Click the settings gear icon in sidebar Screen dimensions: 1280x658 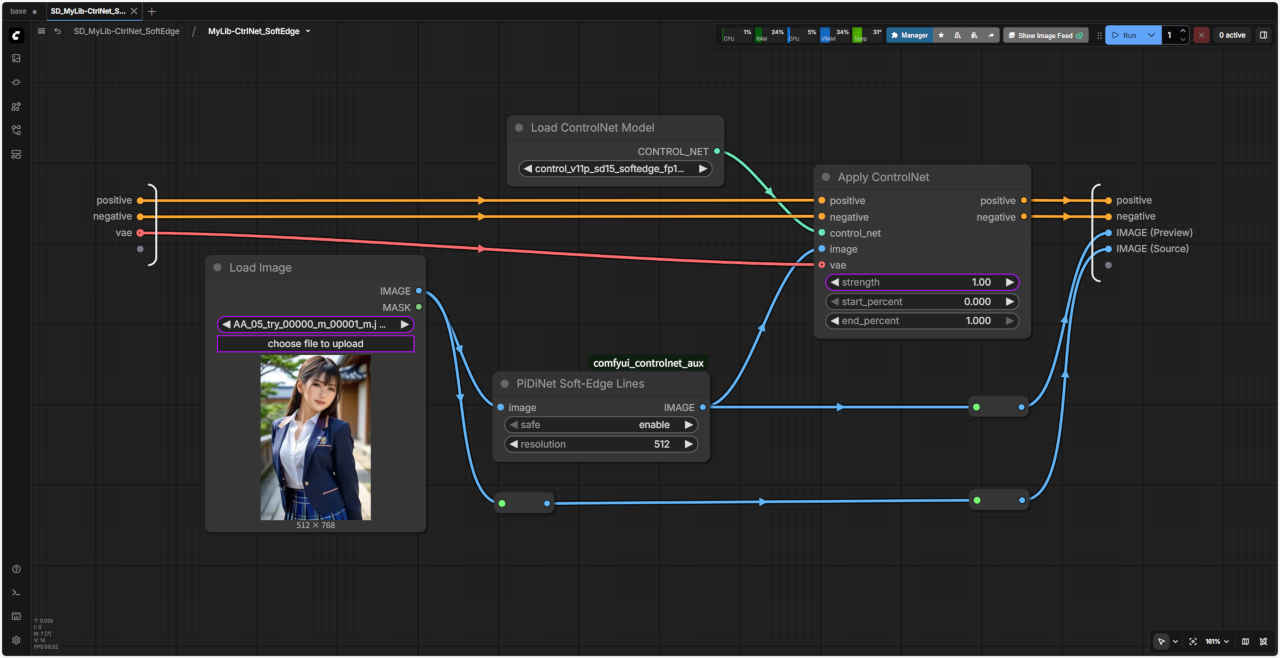coord(16,640)
